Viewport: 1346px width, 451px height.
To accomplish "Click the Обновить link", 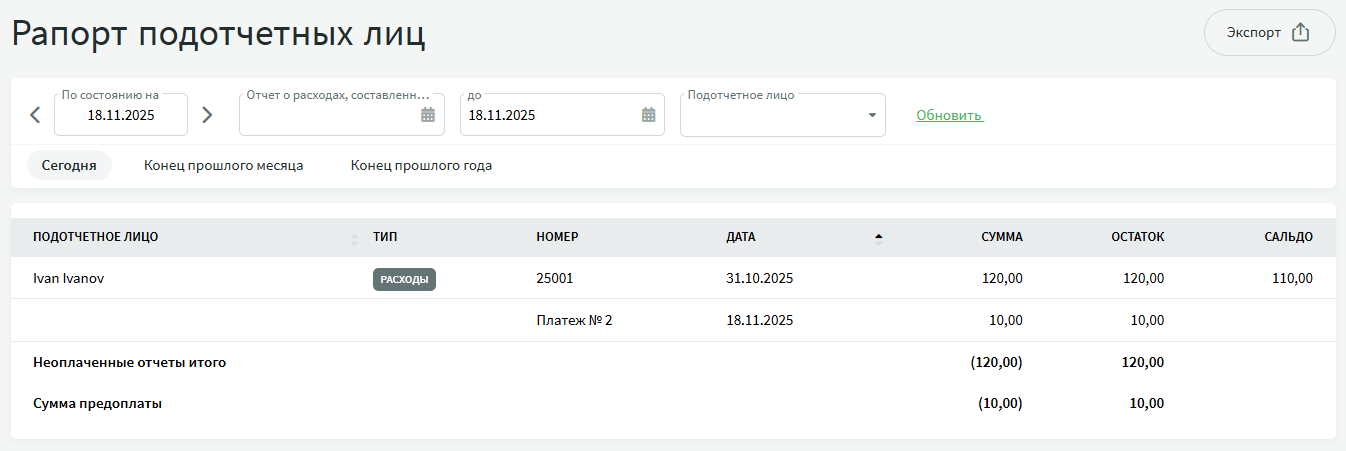I will (x=949, y=115).
